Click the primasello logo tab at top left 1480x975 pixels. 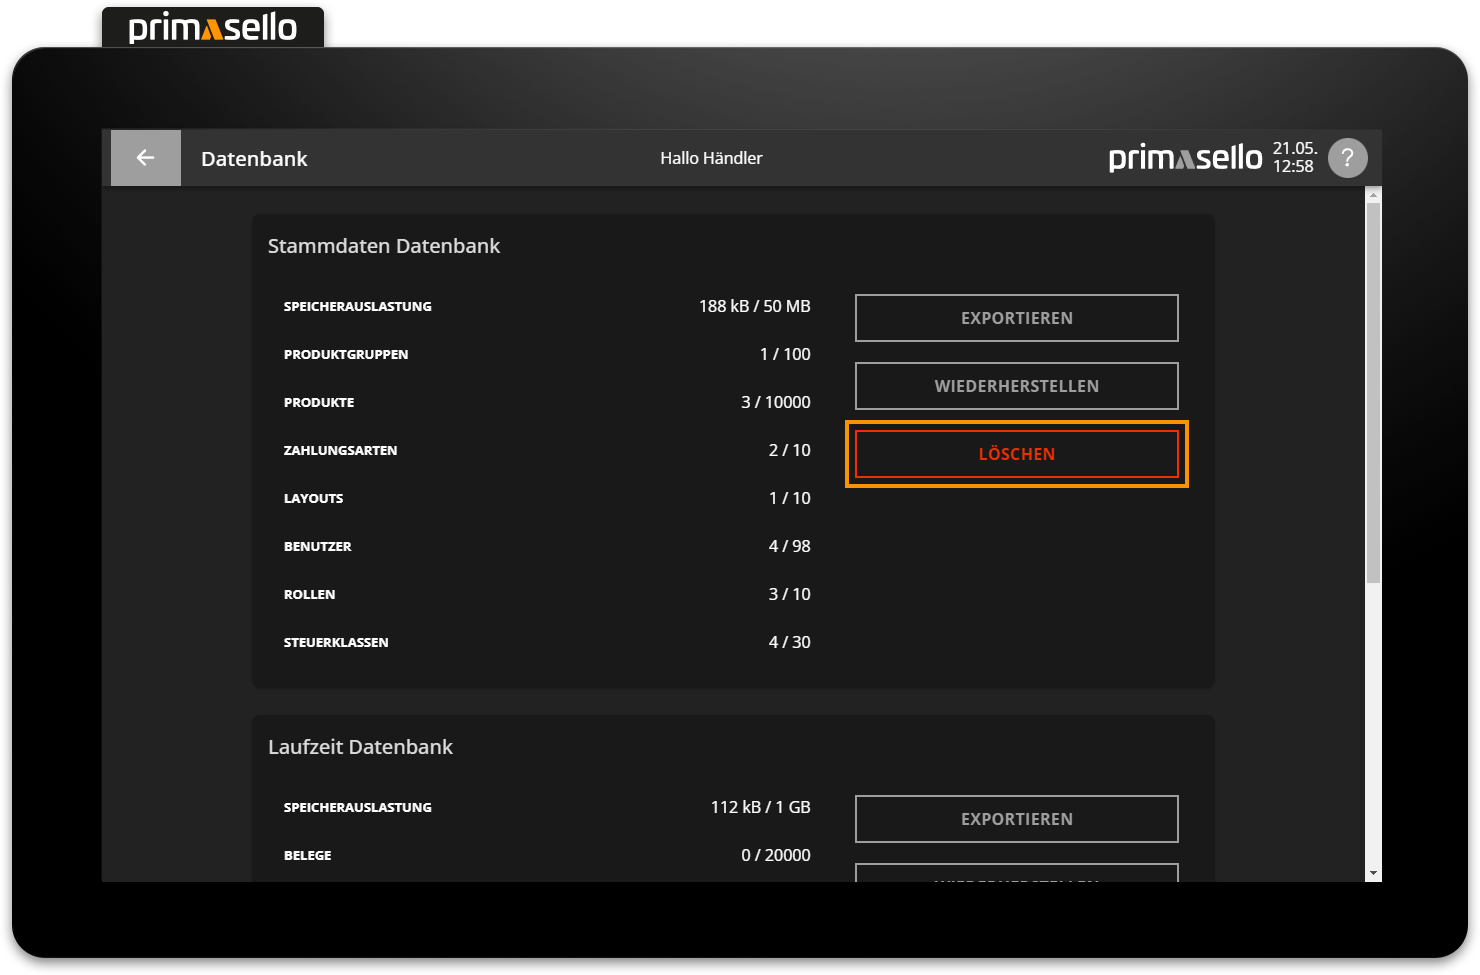pyautogui.click(x=213, y=27)
